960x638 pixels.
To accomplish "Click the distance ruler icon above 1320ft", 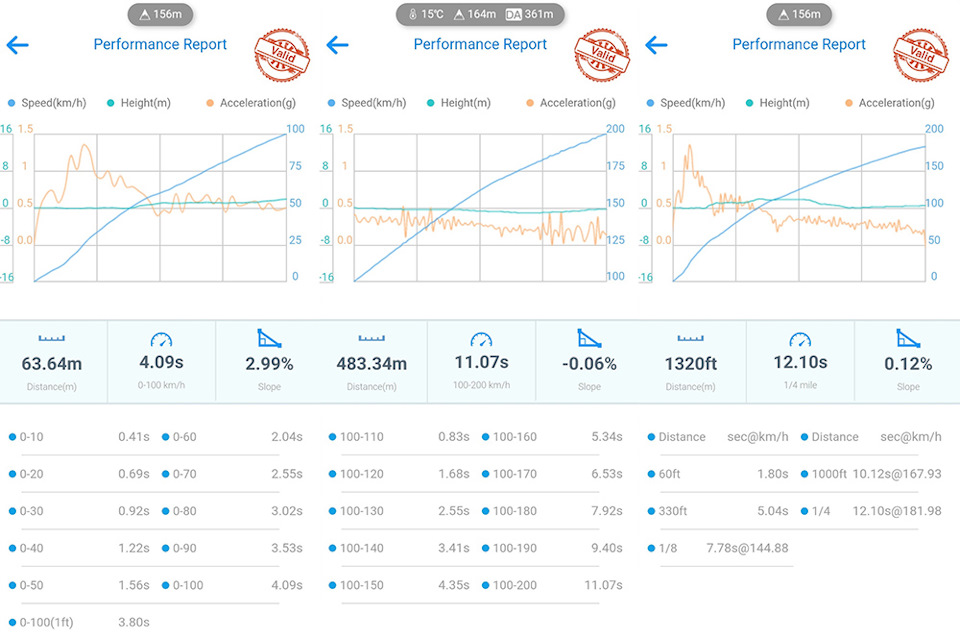I will point(691,339).
